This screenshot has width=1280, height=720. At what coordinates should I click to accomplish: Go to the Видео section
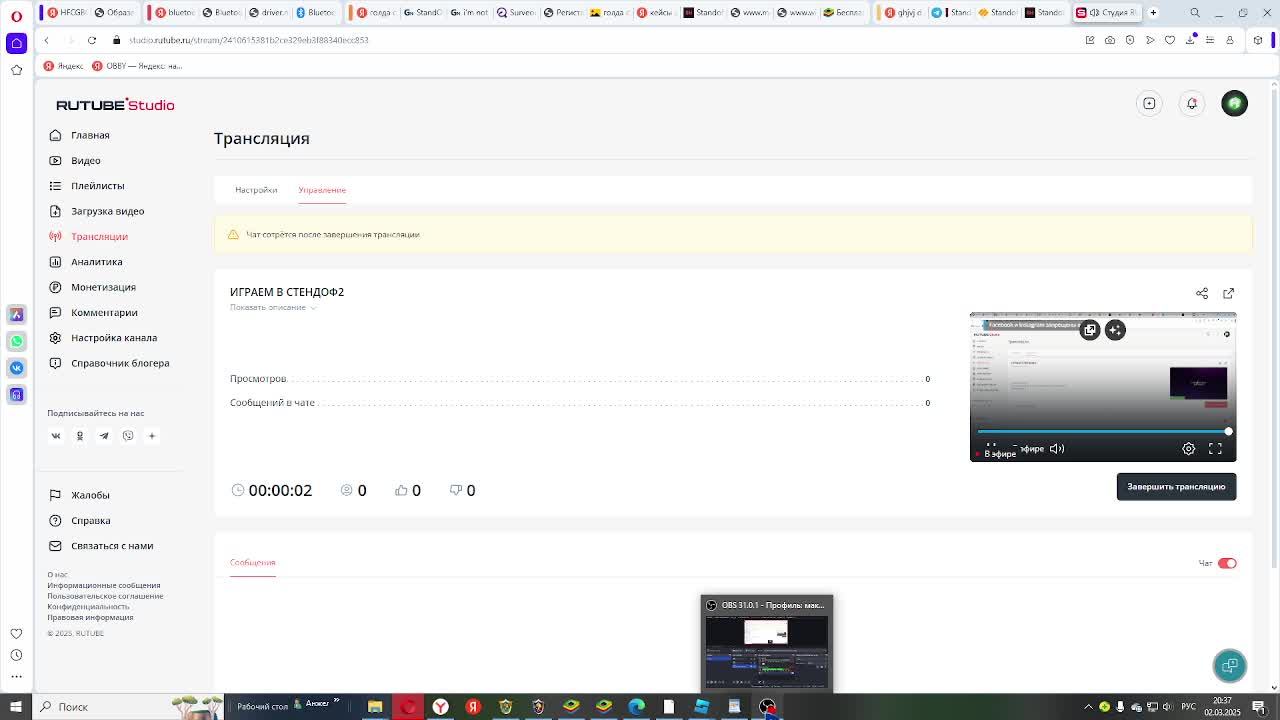(86, 160)
